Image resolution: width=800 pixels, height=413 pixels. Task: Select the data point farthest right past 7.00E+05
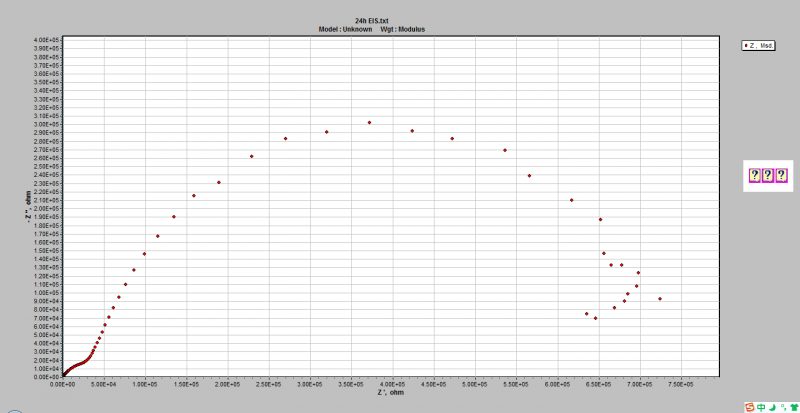pyautogui.click(x=660, y=299)
